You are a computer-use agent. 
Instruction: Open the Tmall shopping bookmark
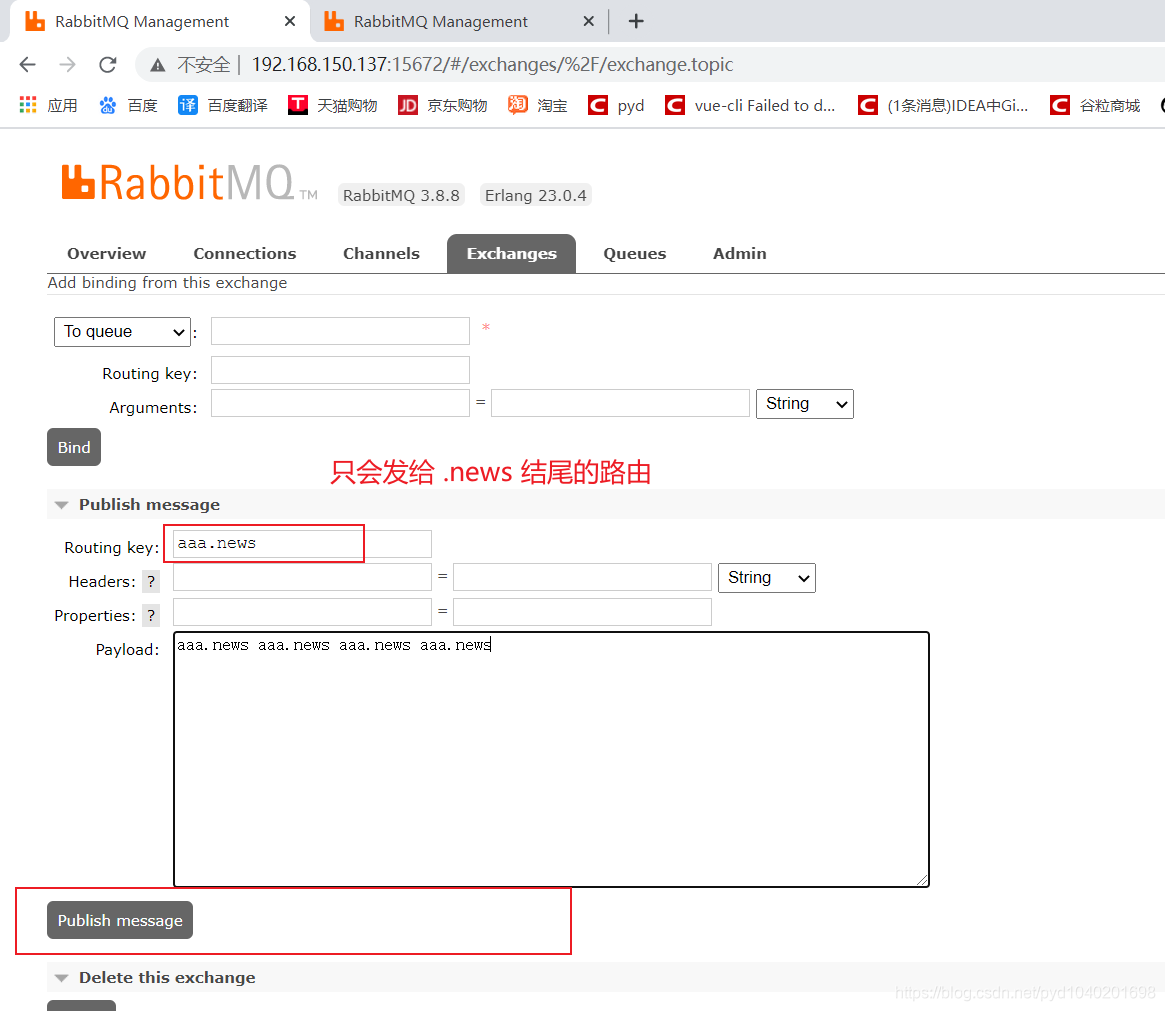[x=332, y=105]
